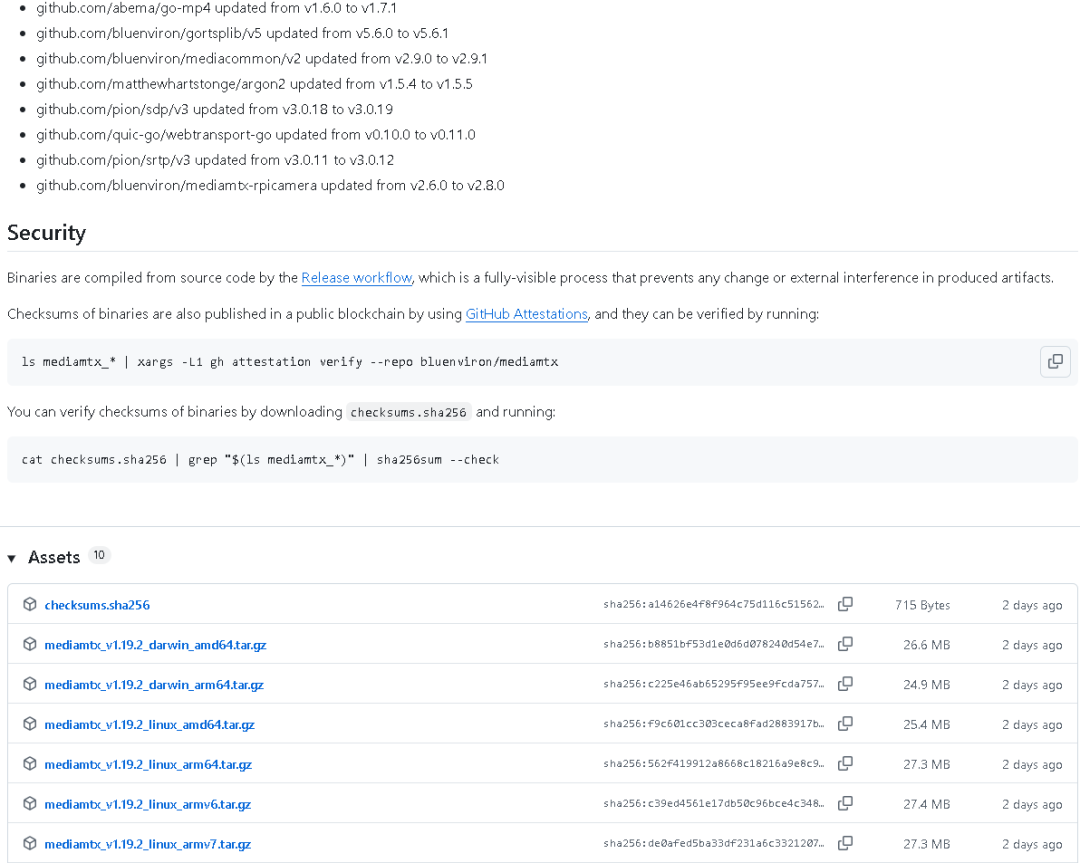Viewport: 1080px width, 863px height.
Task: Download mediamtx_v1.19.2_linux_arm64.tar.gz
Action: click(x=148, y=765)
